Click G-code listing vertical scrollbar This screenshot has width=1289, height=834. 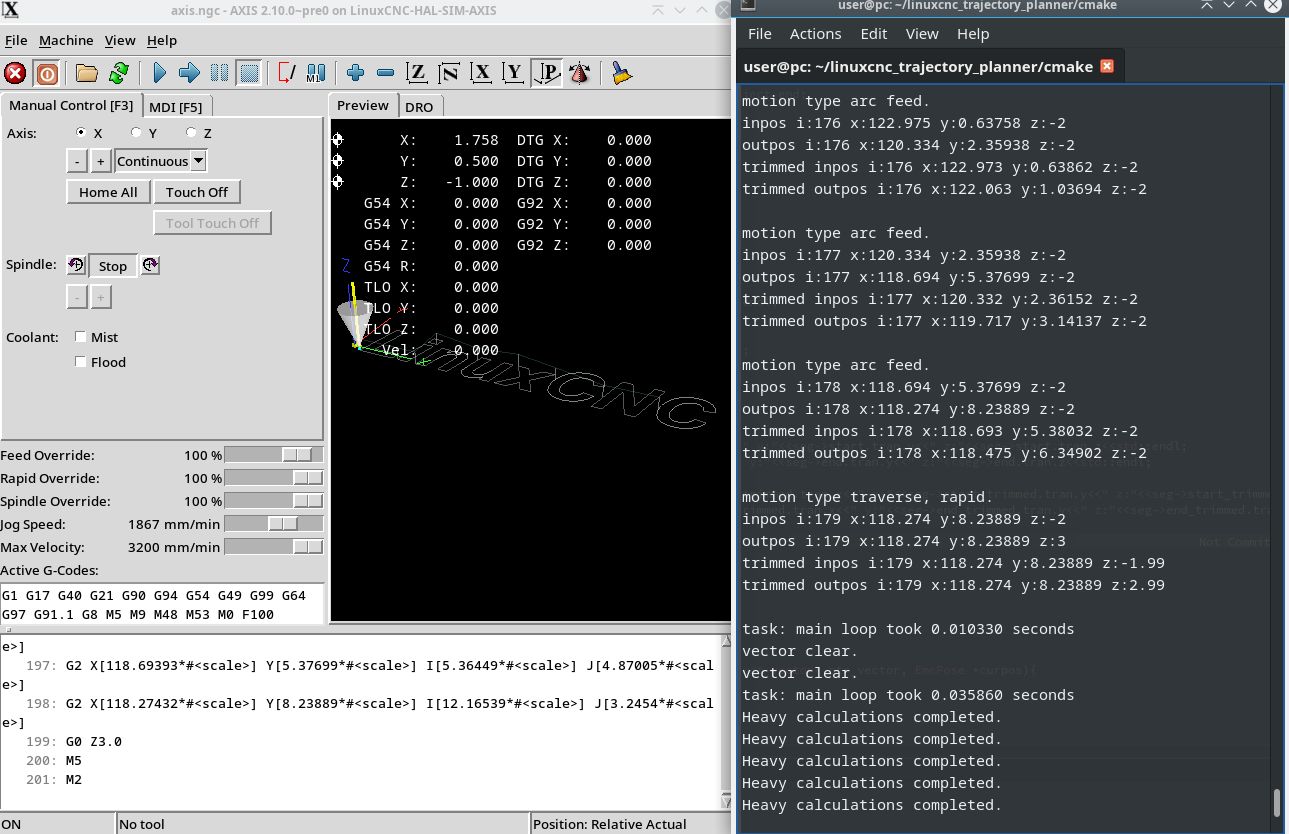tap(725, 721)
